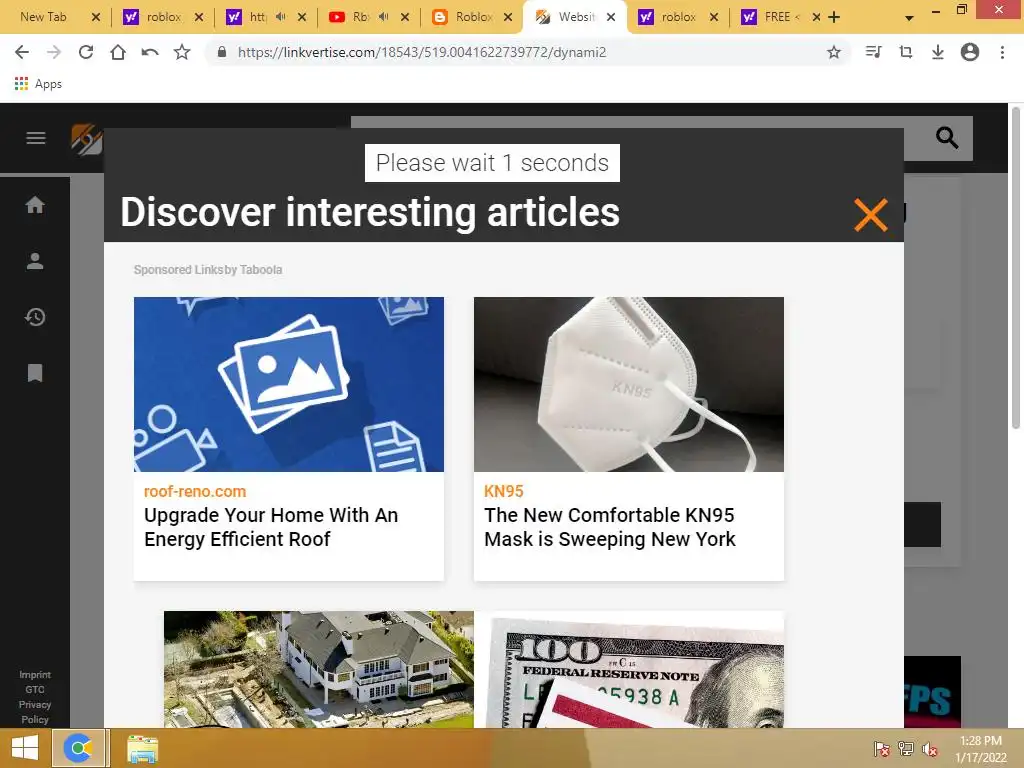This screenshot has width=1024, height=768.
Task: Click the crop screenshot toolbar icon
Action: tap(906, 52)
